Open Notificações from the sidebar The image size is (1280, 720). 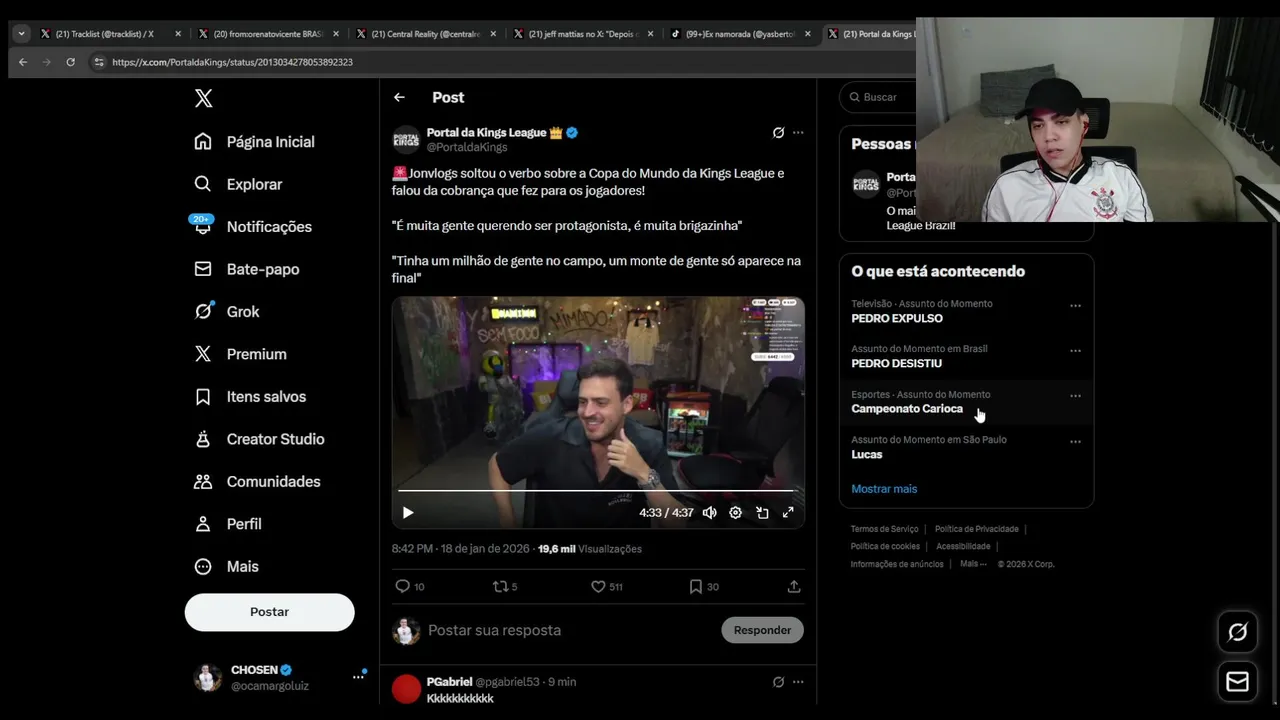point(253,227)
